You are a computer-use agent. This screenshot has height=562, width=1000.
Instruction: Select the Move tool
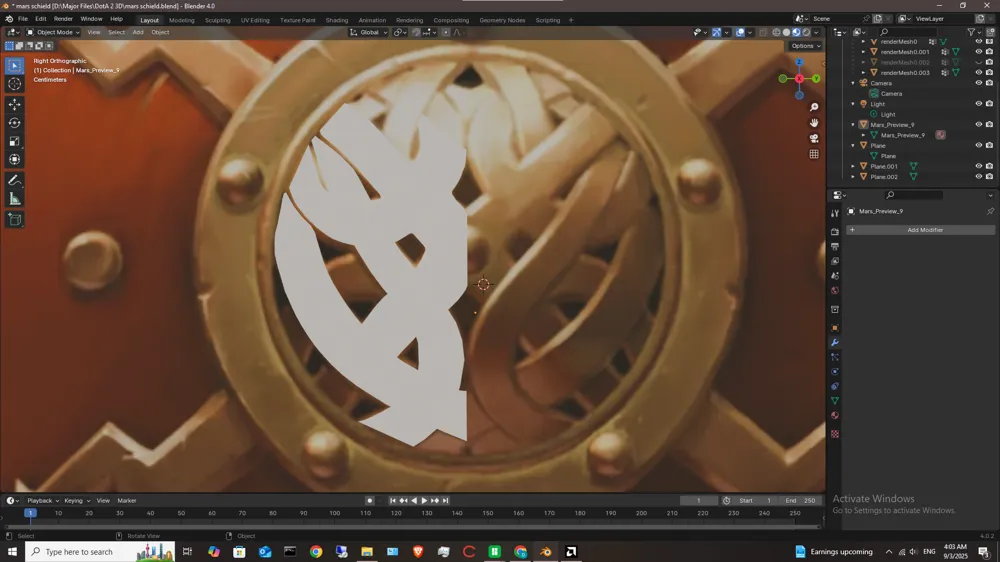(15, 104)
